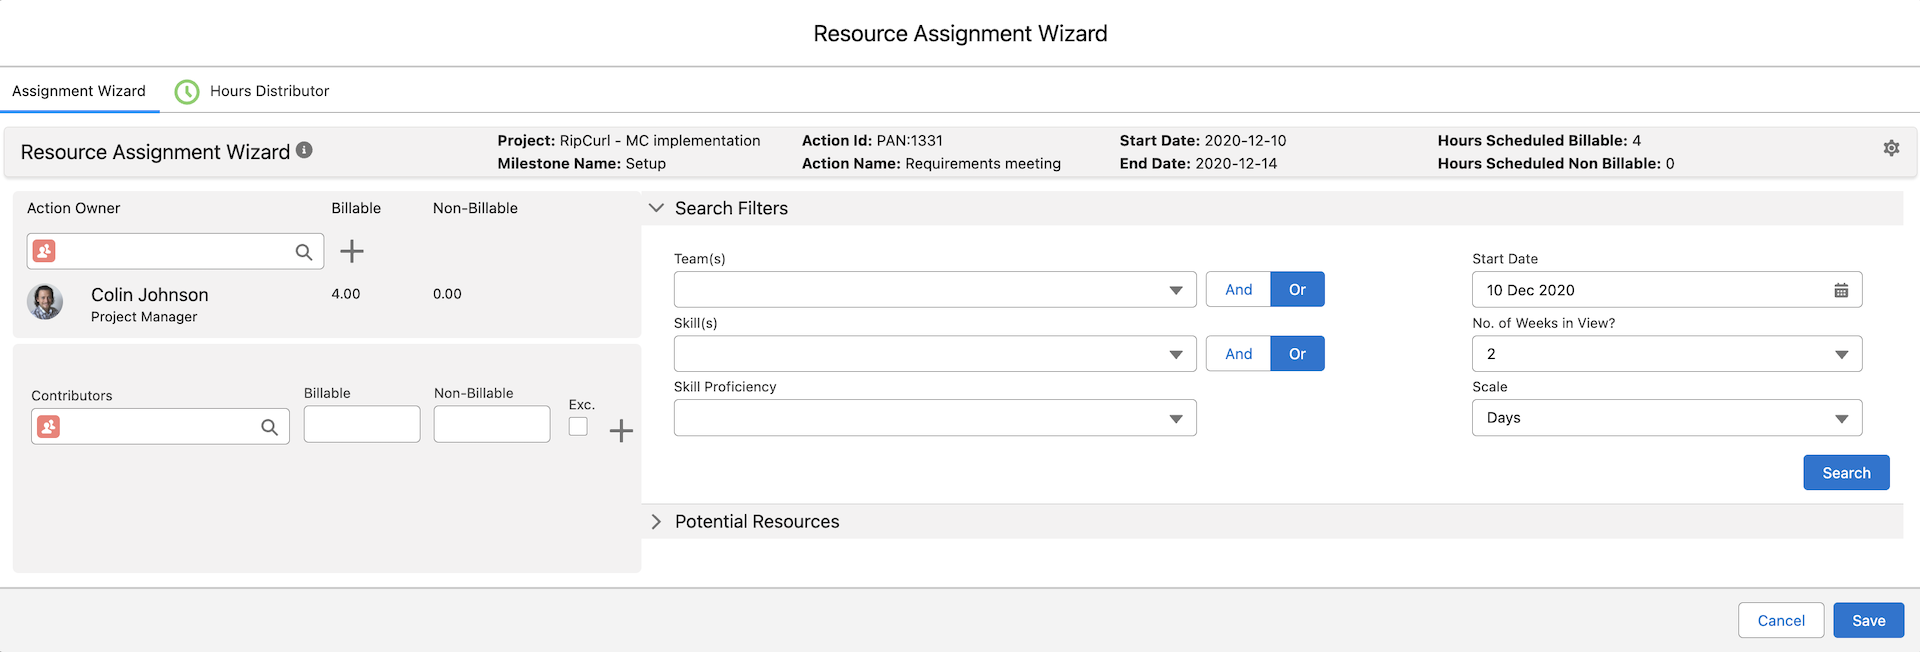1920x652 pixels.
Task: Click the name Colin Johnson
Action: [150, 295]
